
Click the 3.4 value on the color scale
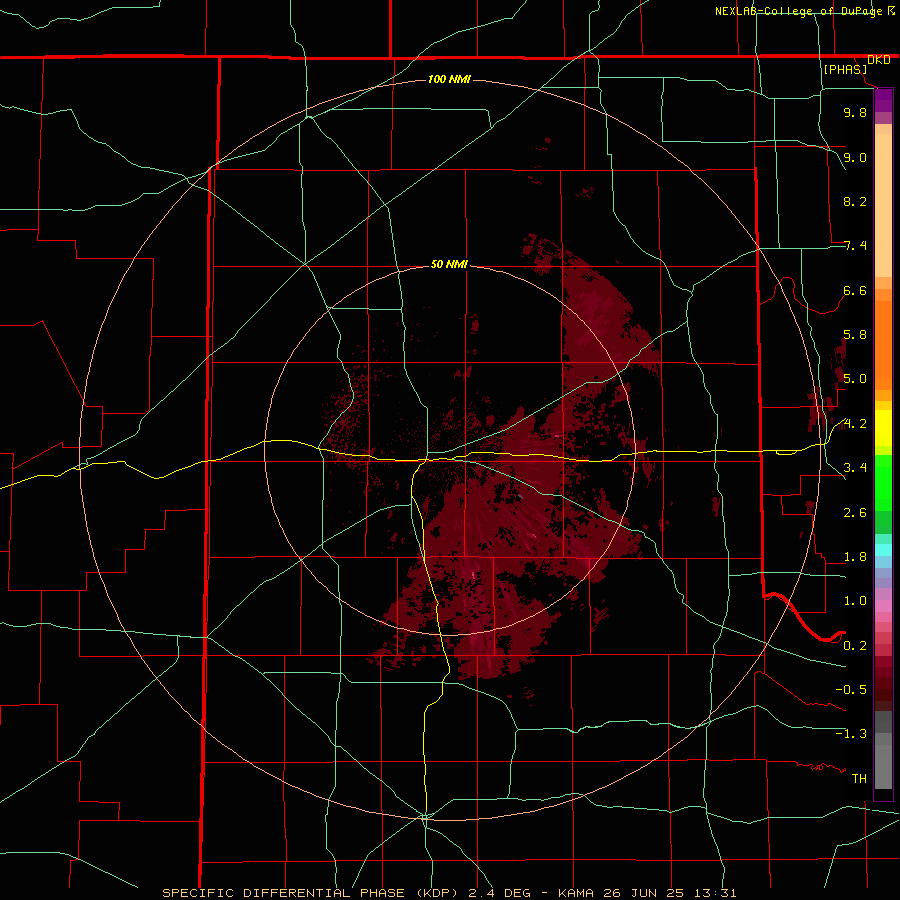coord(855,468)
